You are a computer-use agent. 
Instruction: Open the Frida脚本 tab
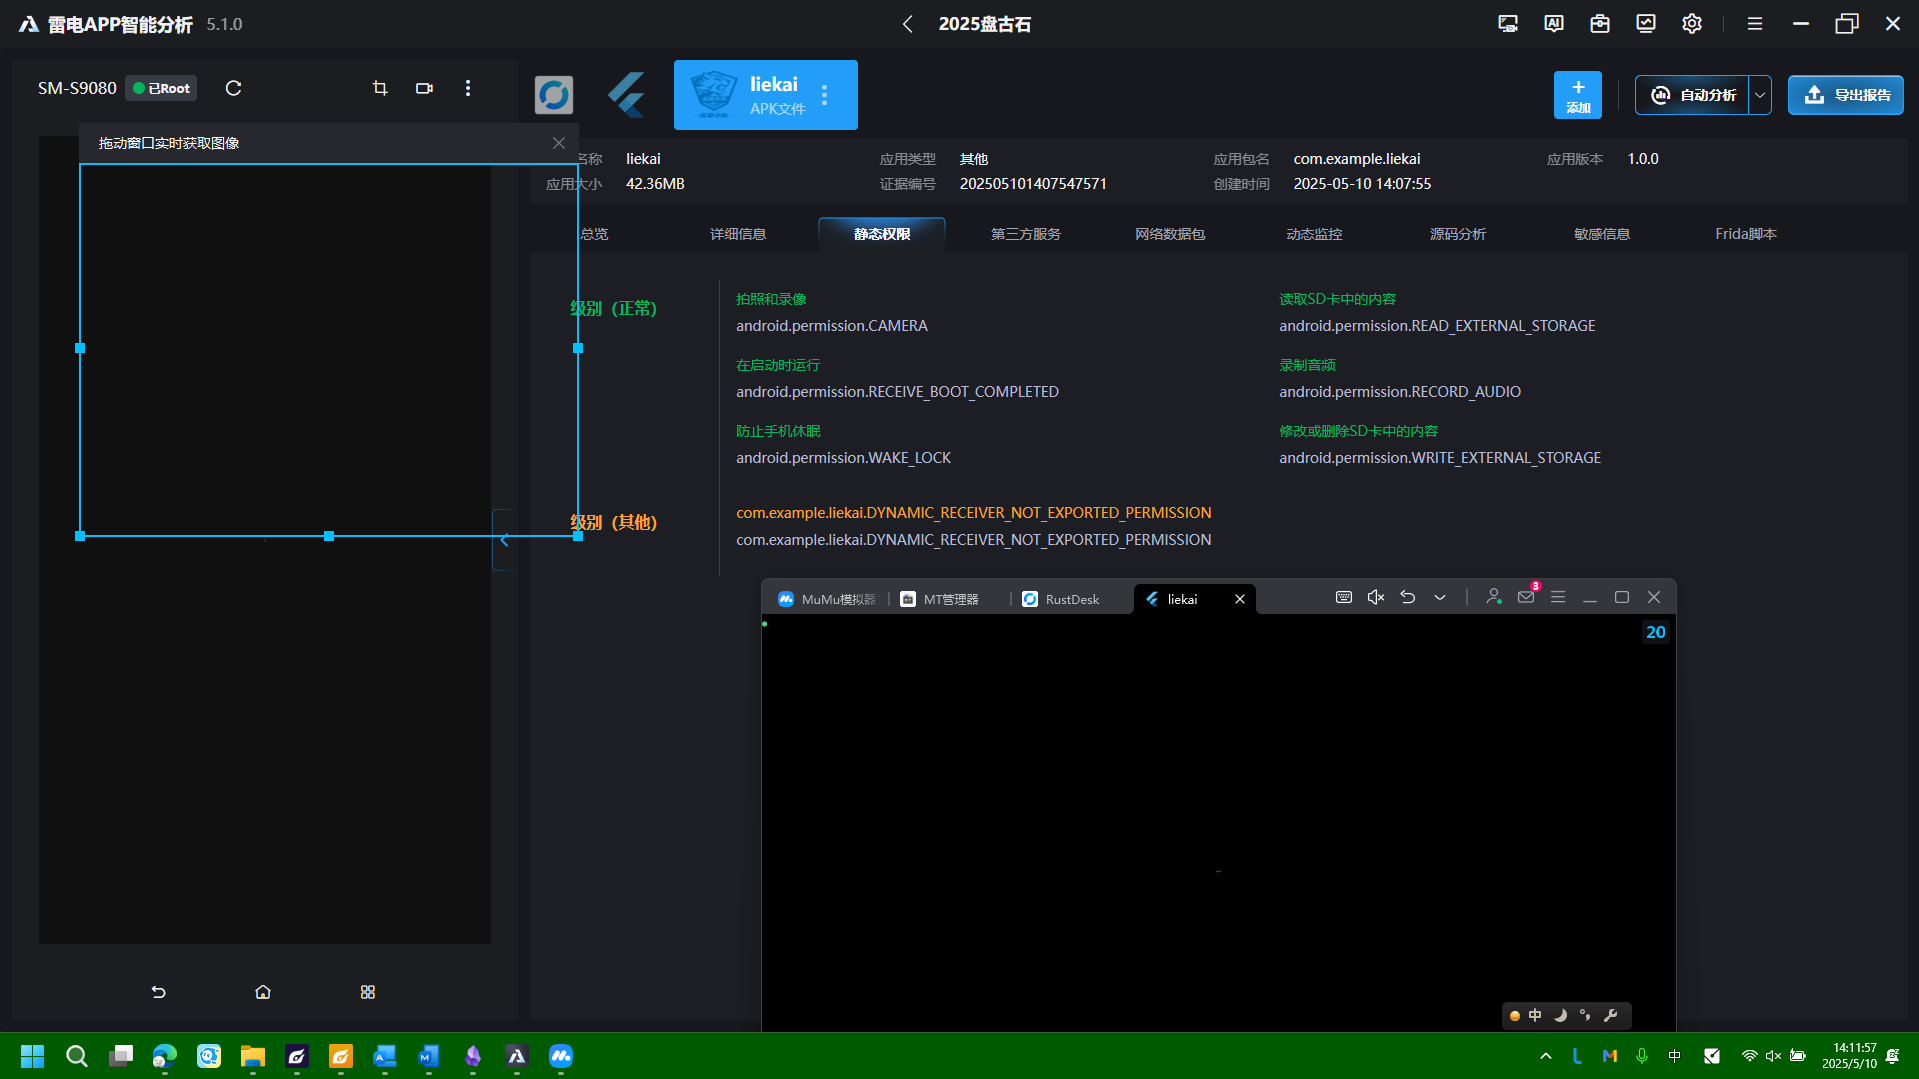[1746, 234]
